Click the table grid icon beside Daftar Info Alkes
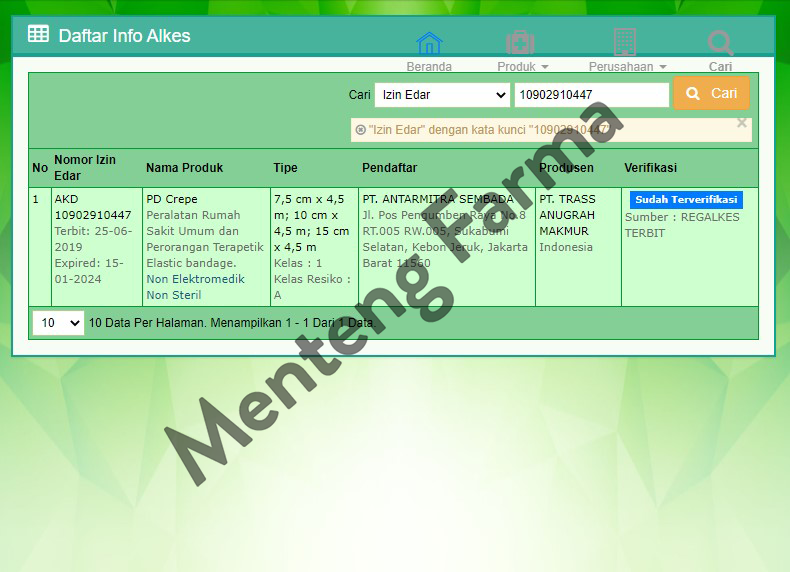The image size is (790, 572). (38, 34)
